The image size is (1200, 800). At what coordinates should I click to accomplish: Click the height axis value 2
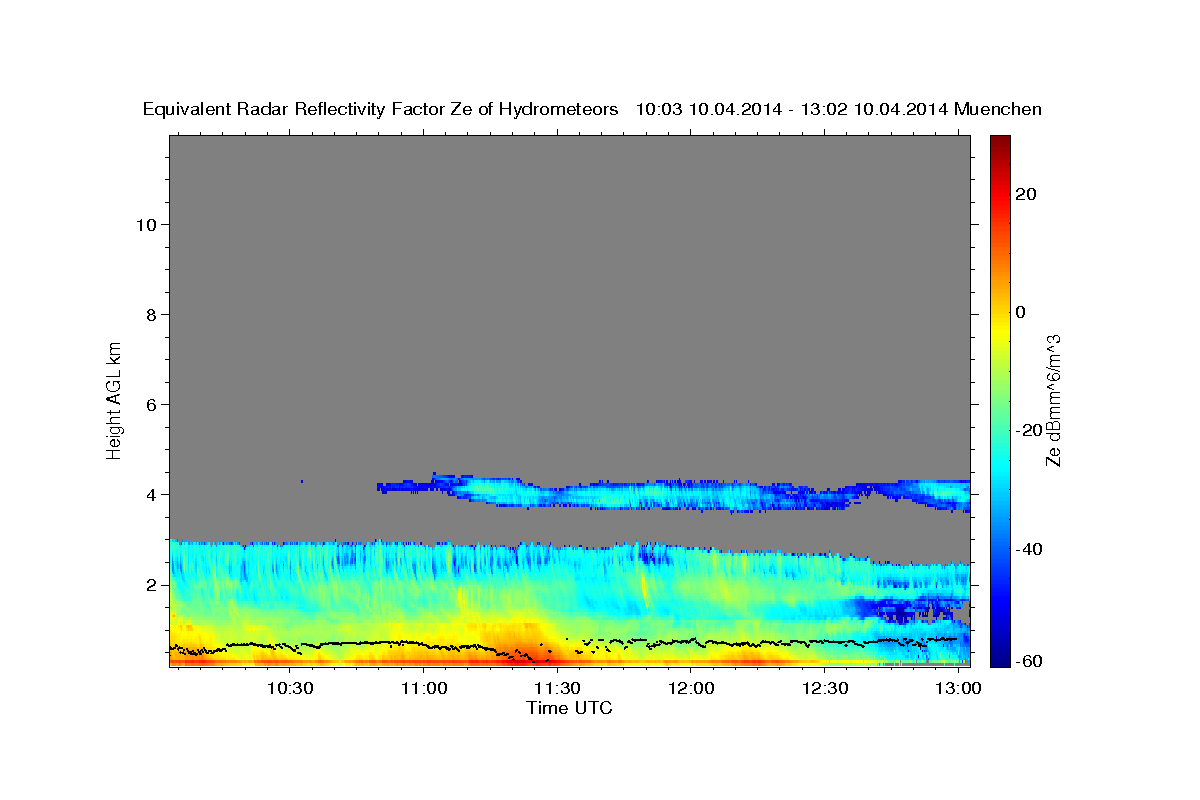[x=152, y=584]
